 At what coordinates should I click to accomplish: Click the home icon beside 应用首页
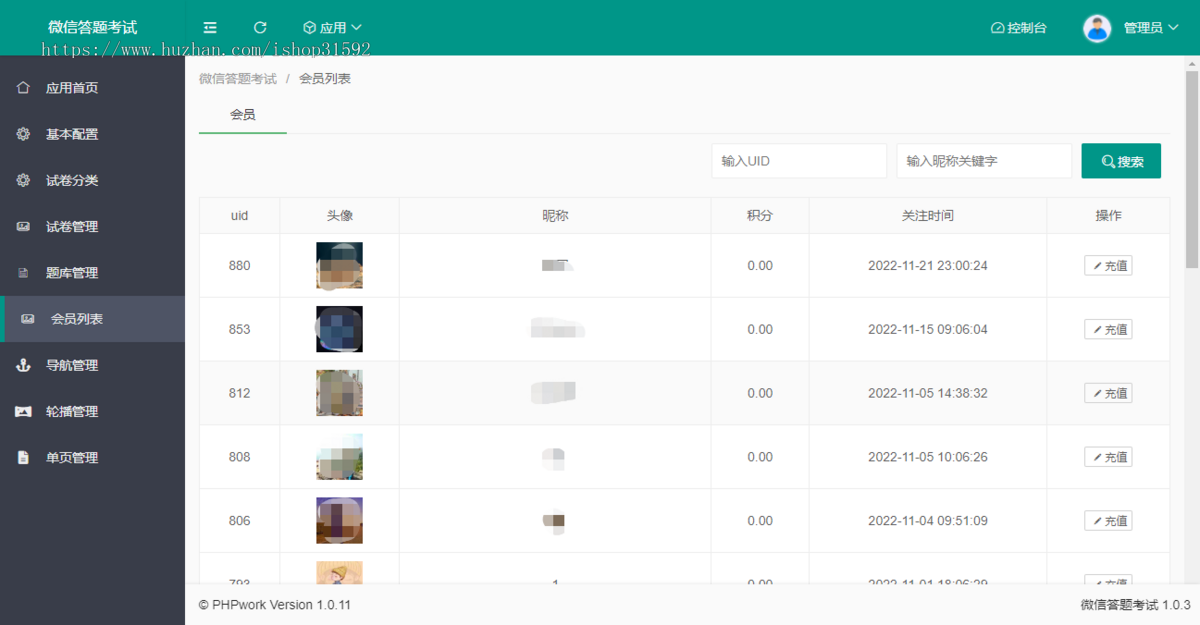[23, 88]
